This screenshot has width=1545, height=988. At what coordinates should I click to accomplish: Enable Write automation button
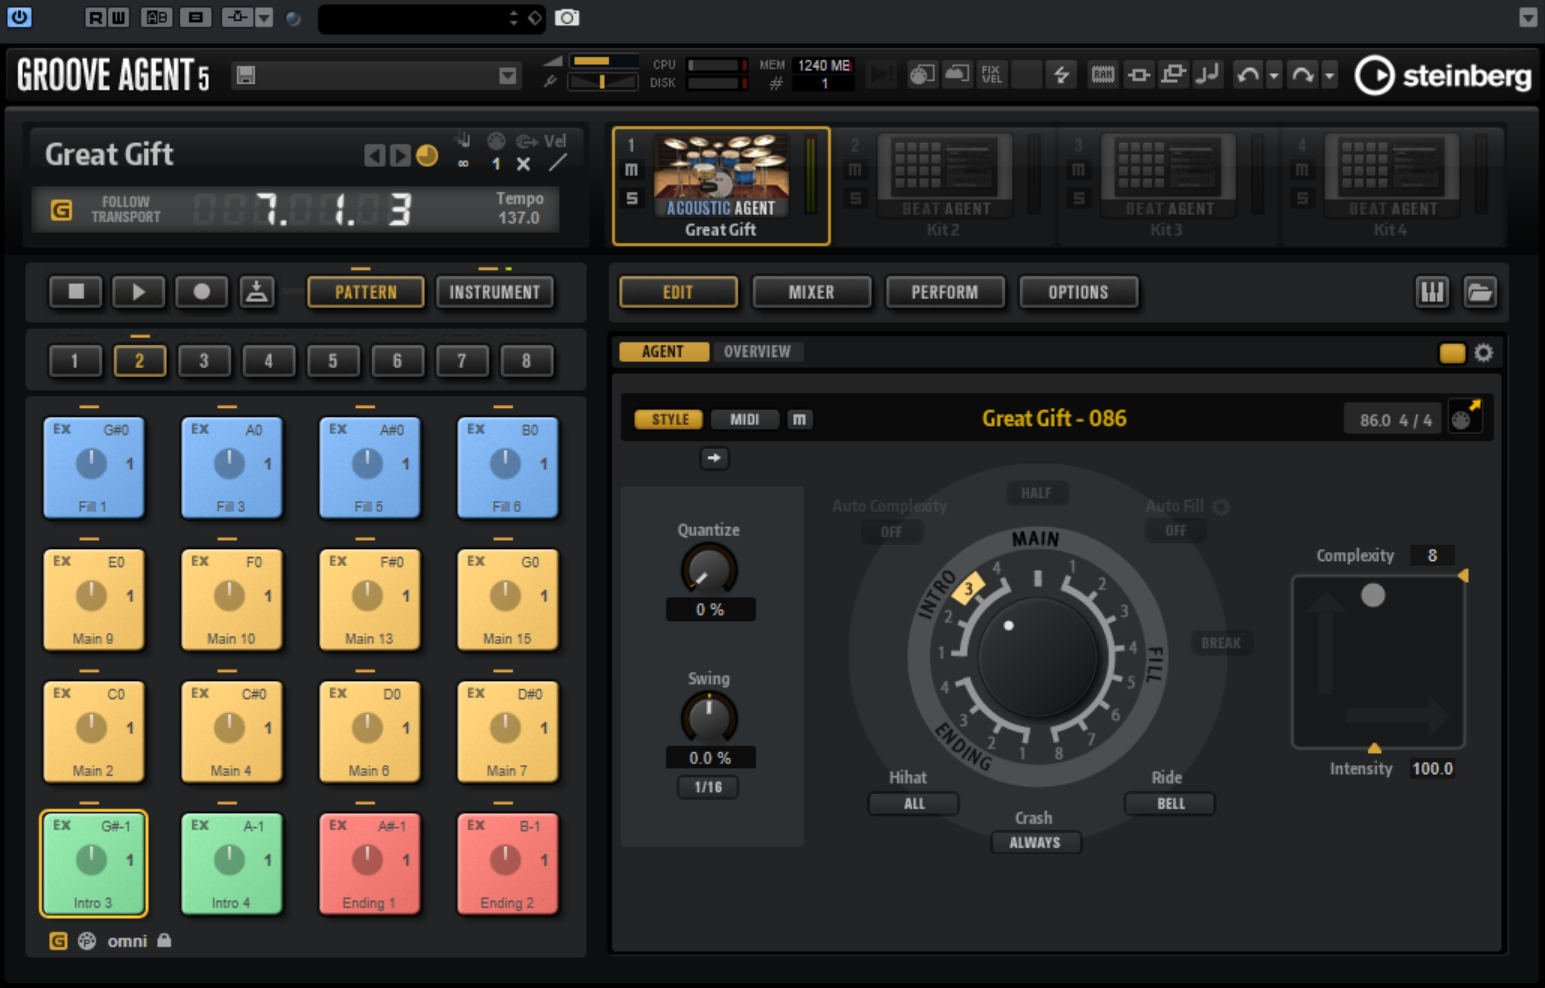point(118,17)
